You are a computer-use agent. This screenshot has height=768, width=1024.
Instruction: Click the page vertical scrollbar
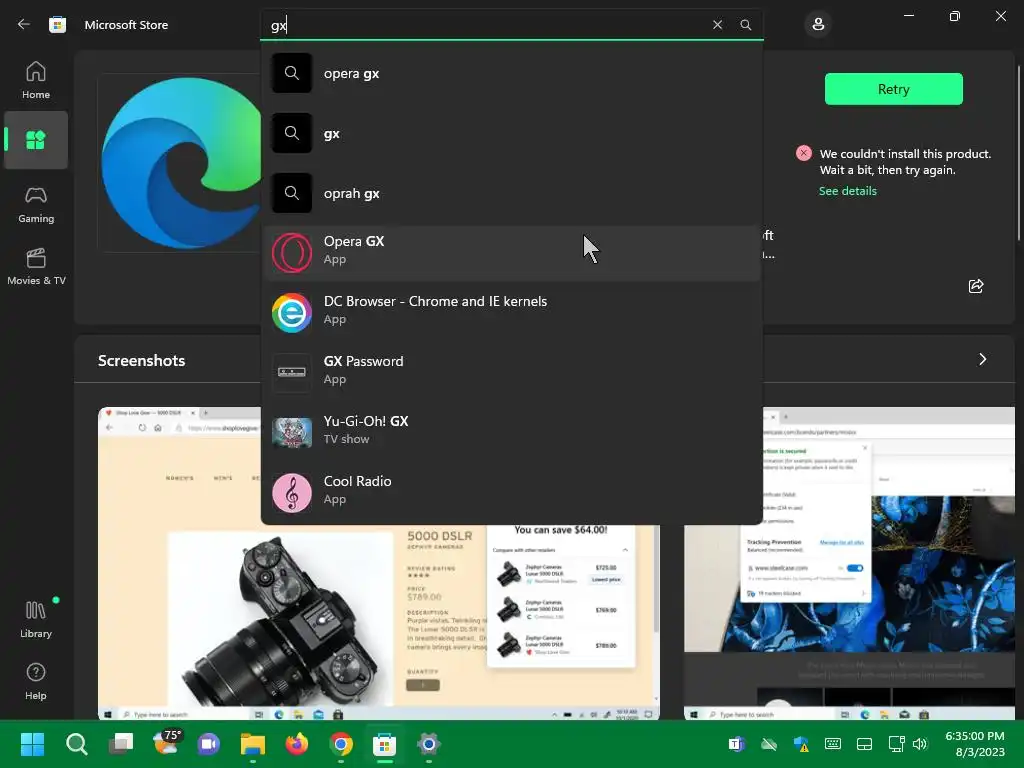point(1019,152)
